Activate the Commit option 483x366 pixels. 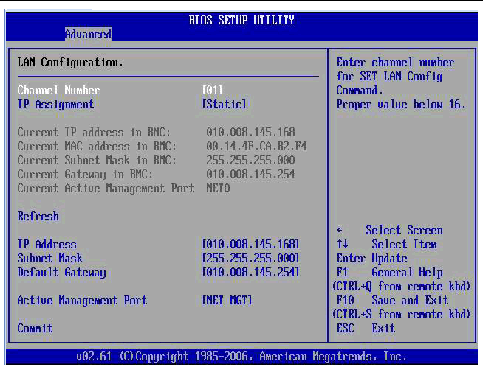click(35, 328)
